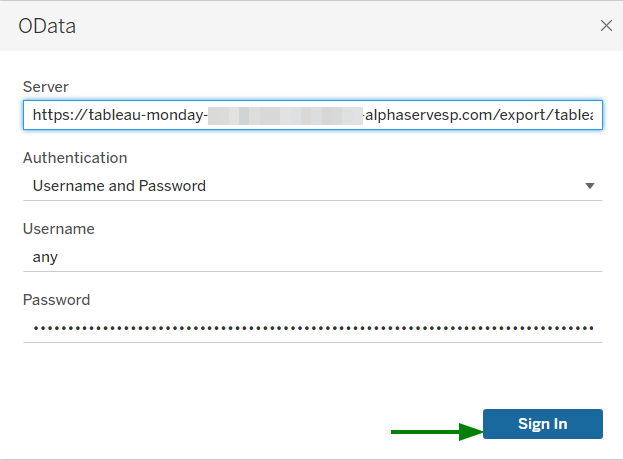This screenshot has width=623, height=460.
Task: Select the 'Username and Password' combo box
Action: (x=300, y=186)
